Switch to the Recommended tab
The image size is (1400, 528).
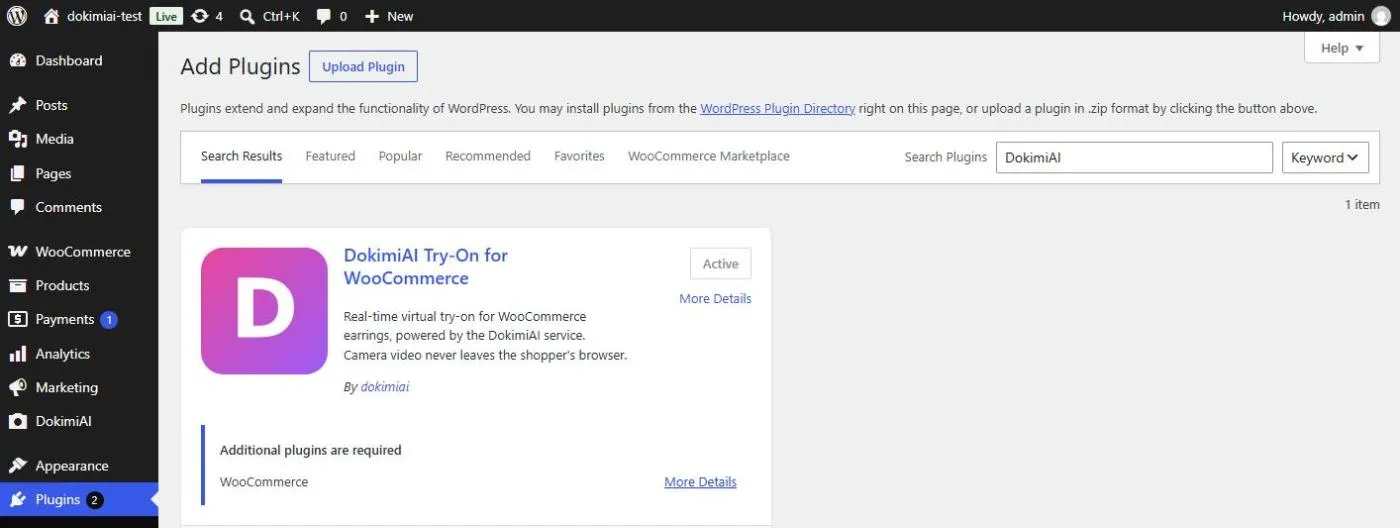(488, 157)
